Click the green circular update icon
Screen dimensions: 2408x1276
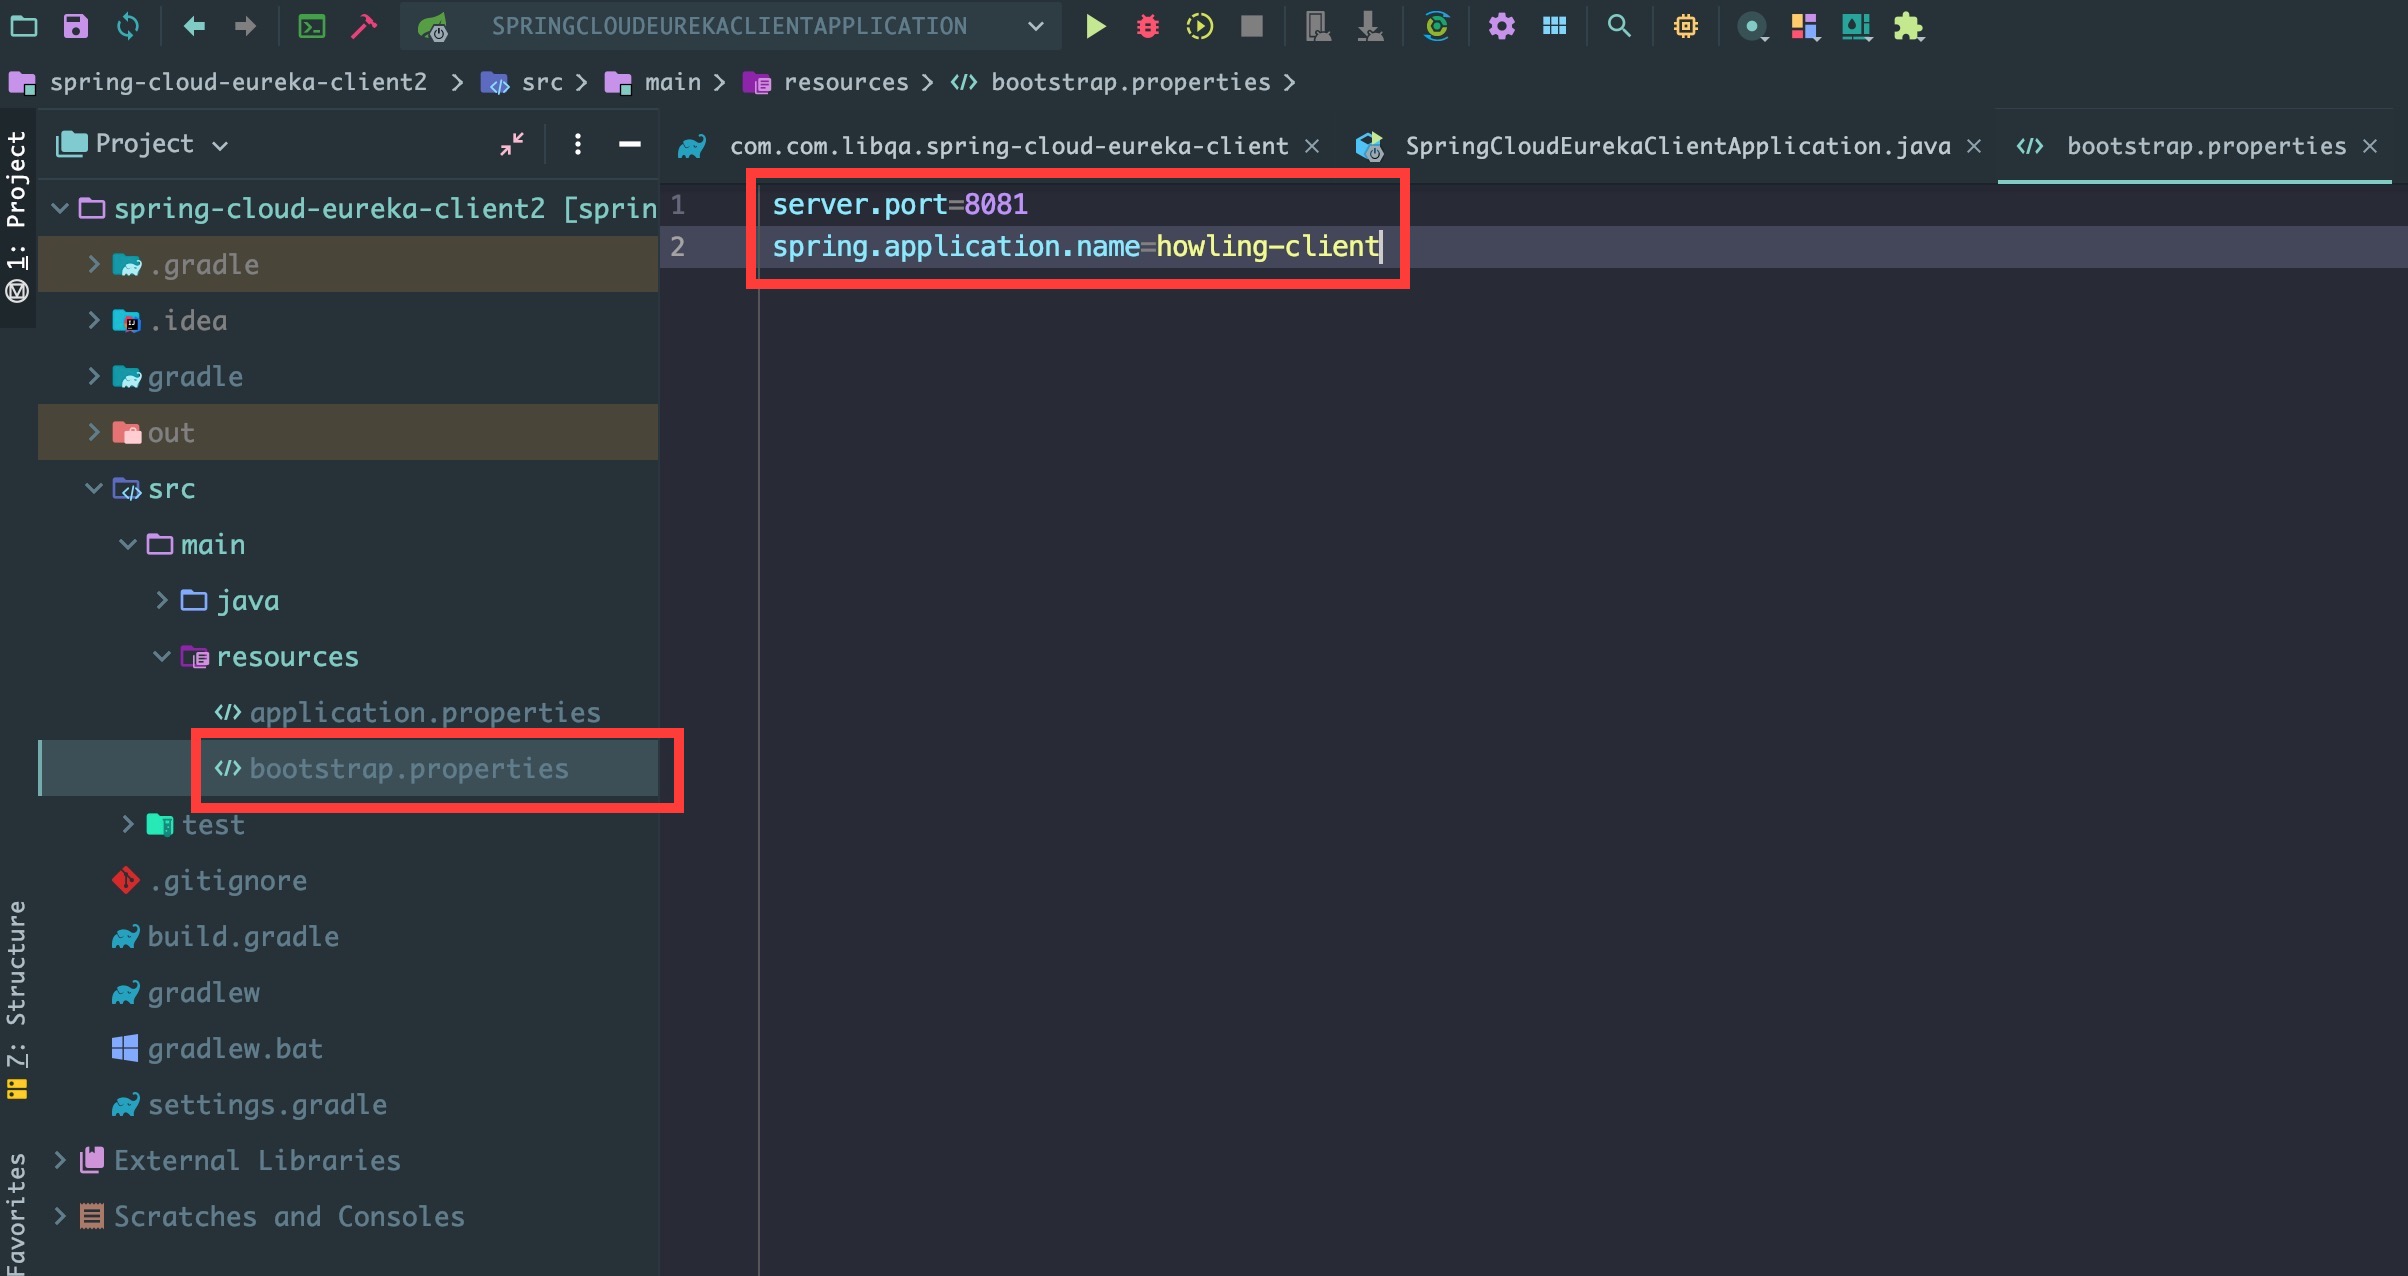[1437, 26]
